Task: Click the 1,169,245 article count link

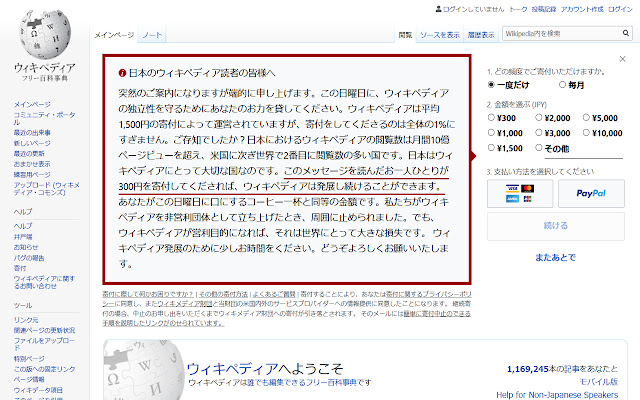Action: click(x=528, y=369)
